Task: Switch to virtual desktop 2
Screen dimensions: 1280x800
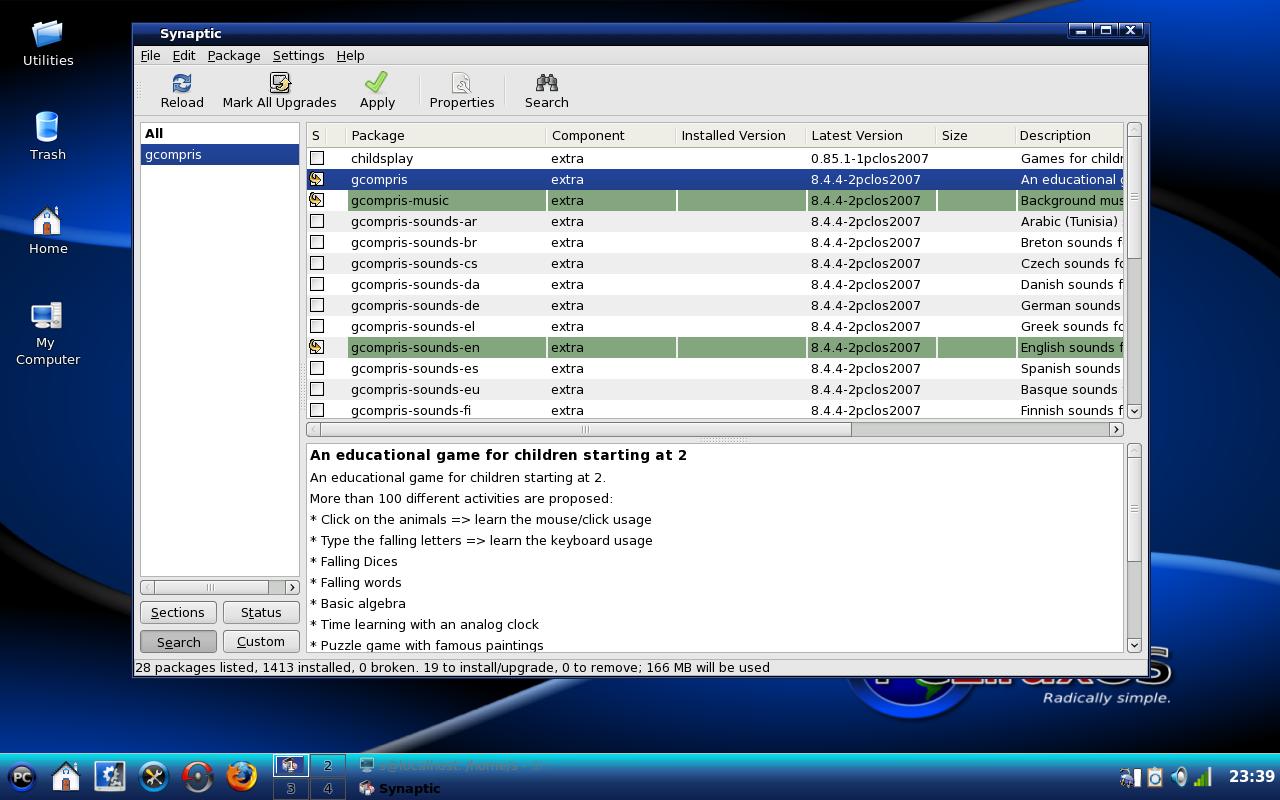Action: [x=327, y=766]
